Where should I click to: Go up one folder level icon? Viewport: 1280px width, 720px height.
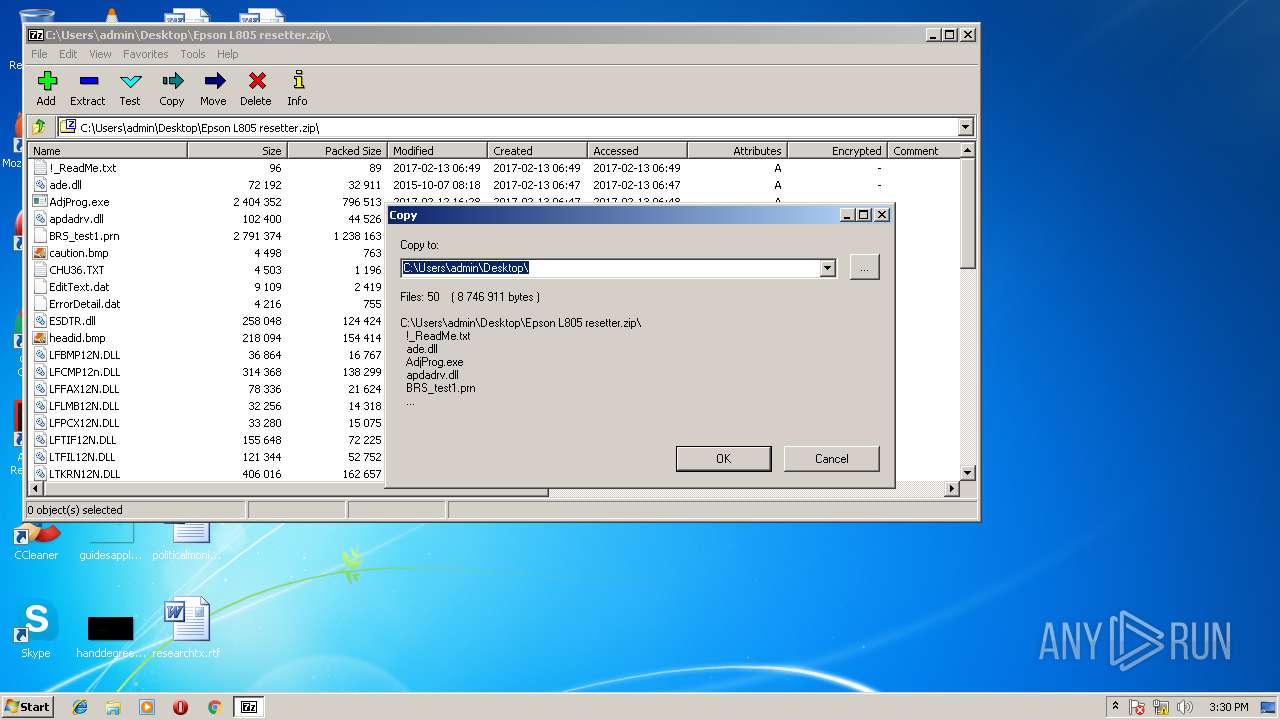39,127
